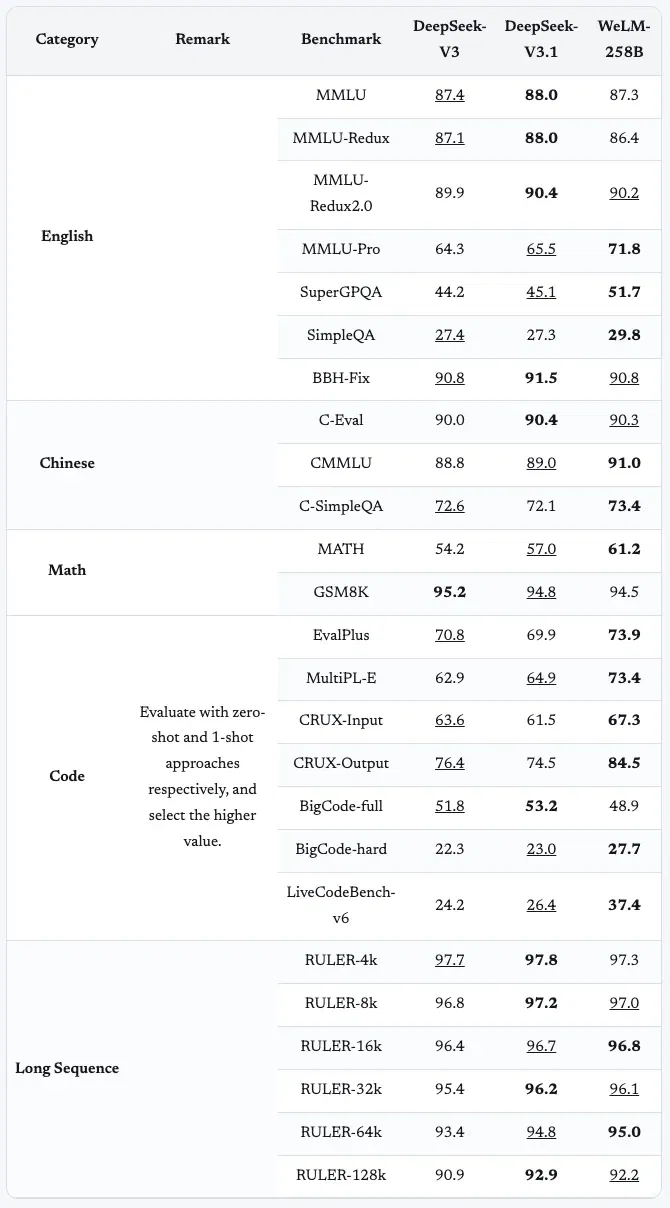
Task: Select the Code category label
Action: pos(67,776)
